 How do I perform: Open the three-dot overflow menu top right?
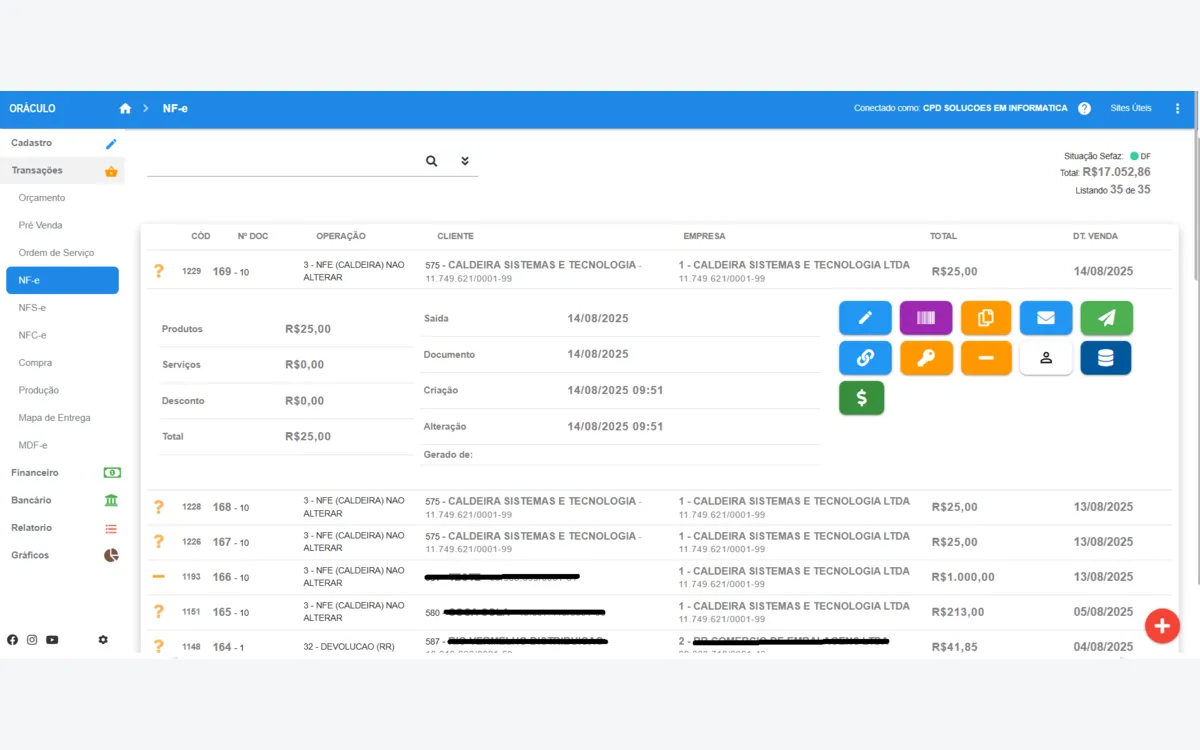(1177, 108)
